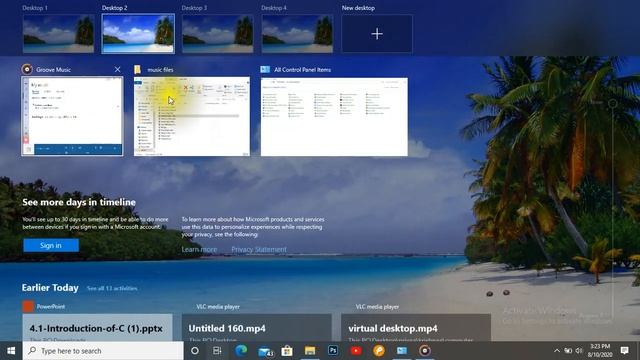Image resolution: width=640 pixels, height=360 pixels.
Task: Click the Control Panel icon beside its title
Action: point(265,70)
